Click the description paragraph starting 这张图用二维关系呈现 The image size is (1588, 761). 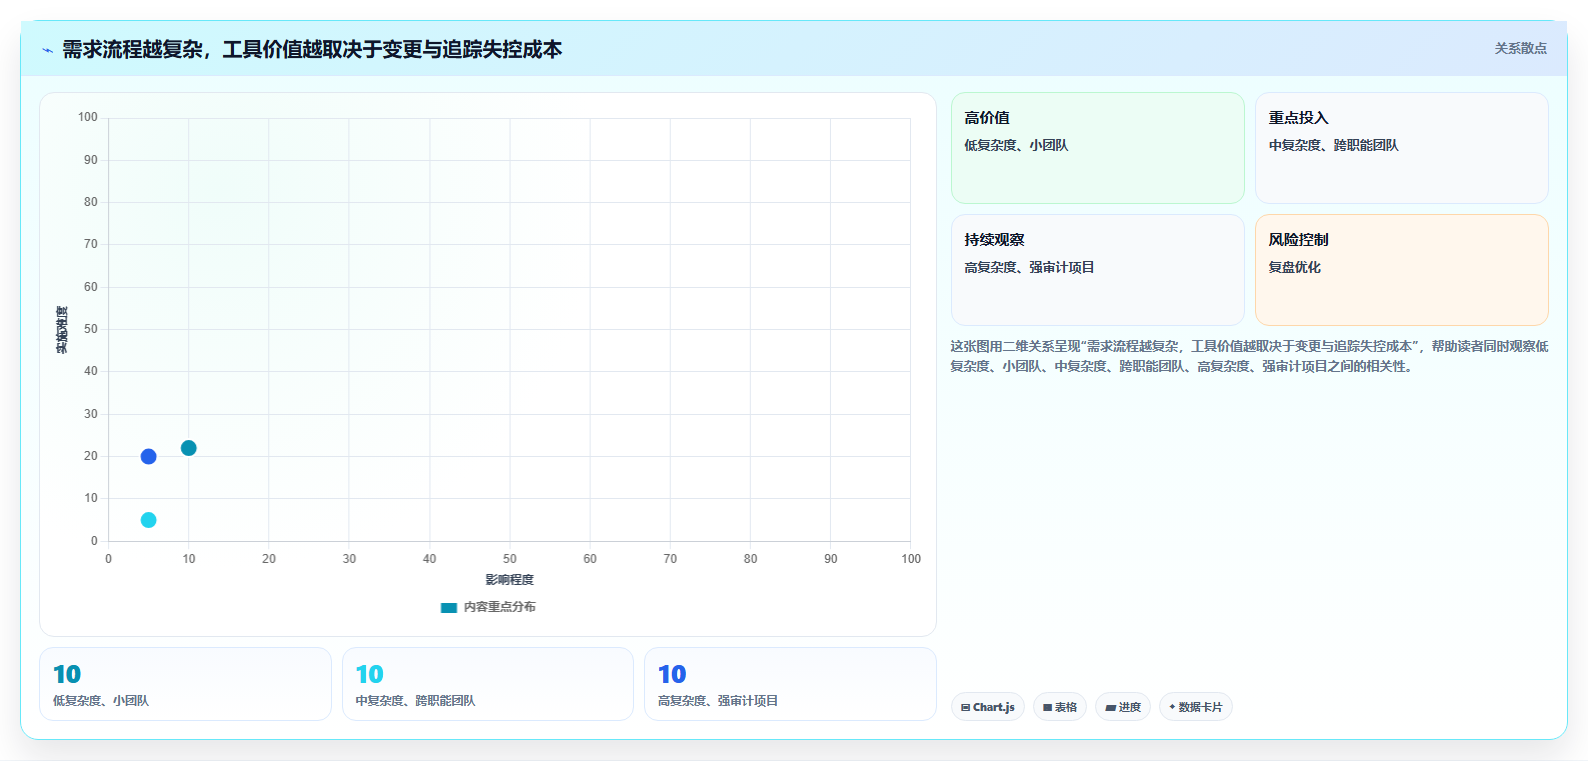[1249, 356]
